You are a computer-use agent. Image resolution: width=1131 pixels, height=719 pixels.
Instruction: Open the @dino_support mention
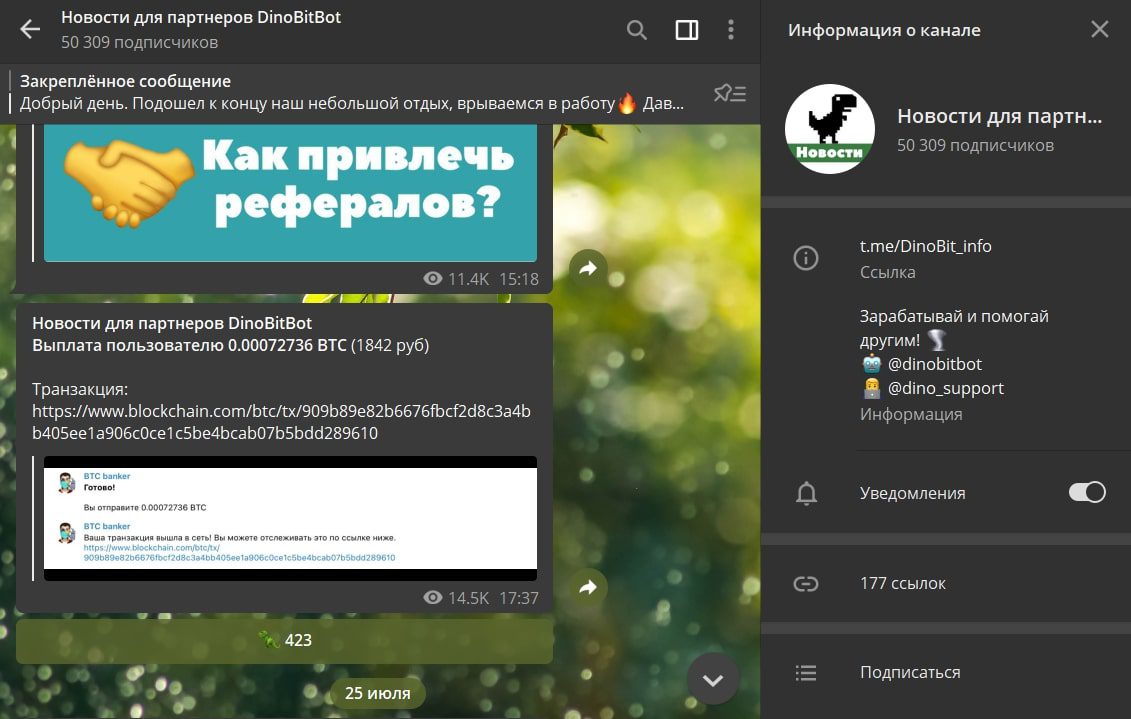[946, 388]
